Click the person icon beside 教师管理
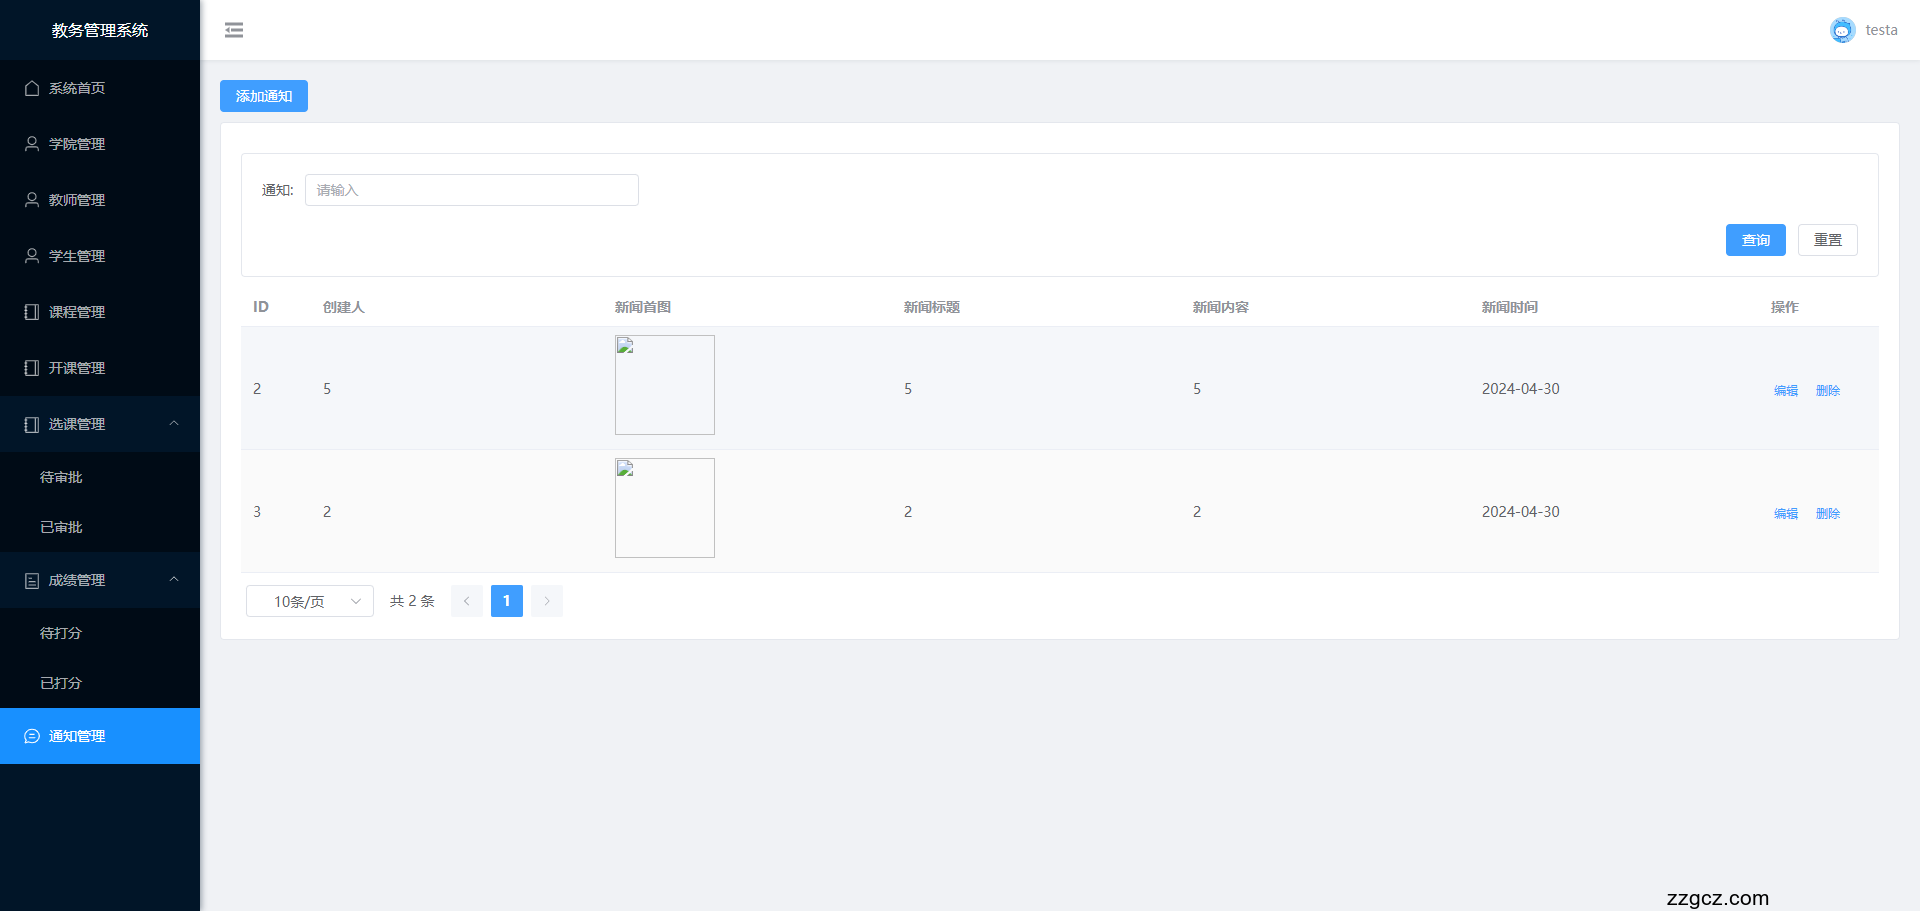The height and width of the screenshot is (911, 1920). click(x=32, y=200)
